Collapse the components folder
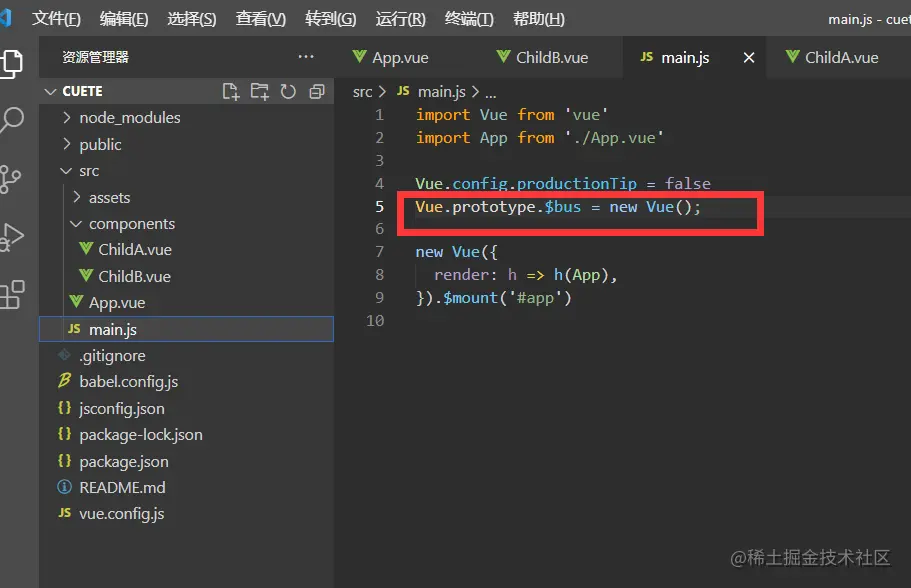Screen dimensions: 911x588 [x=76, y=224]
